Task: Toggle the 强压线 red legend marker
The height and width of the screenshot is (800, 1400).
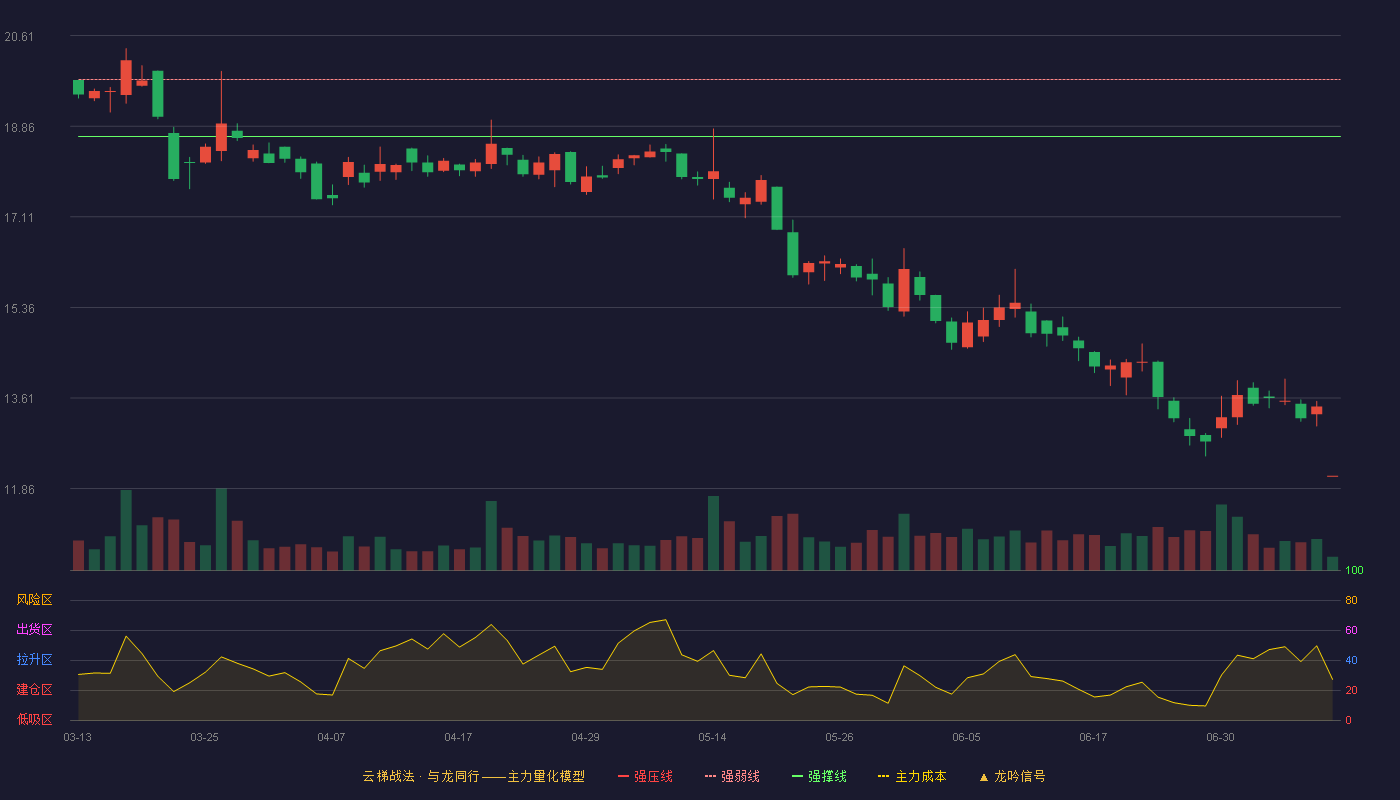Action: point(623,776)
